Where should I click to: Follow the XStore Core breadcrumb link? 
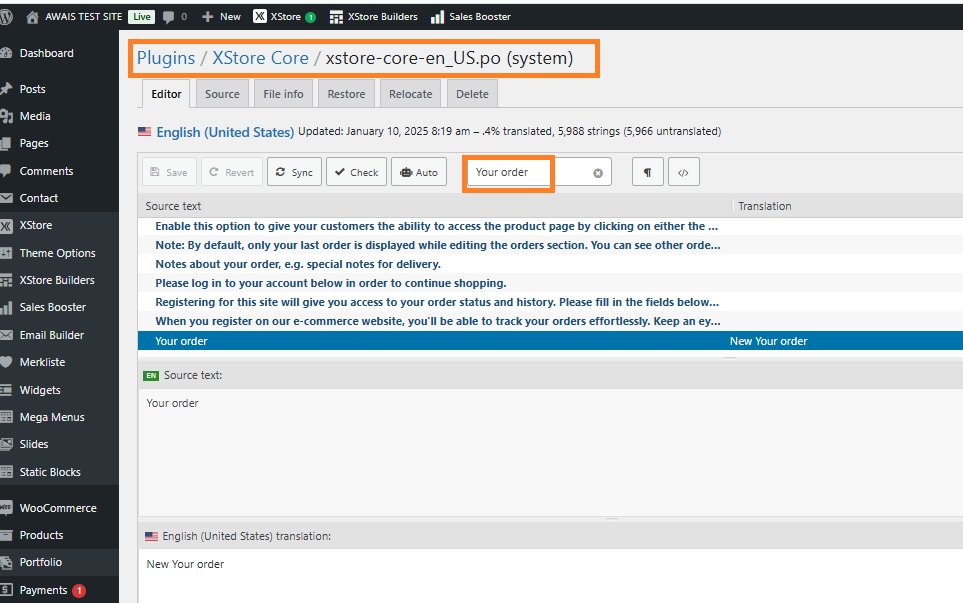(260, 58)
